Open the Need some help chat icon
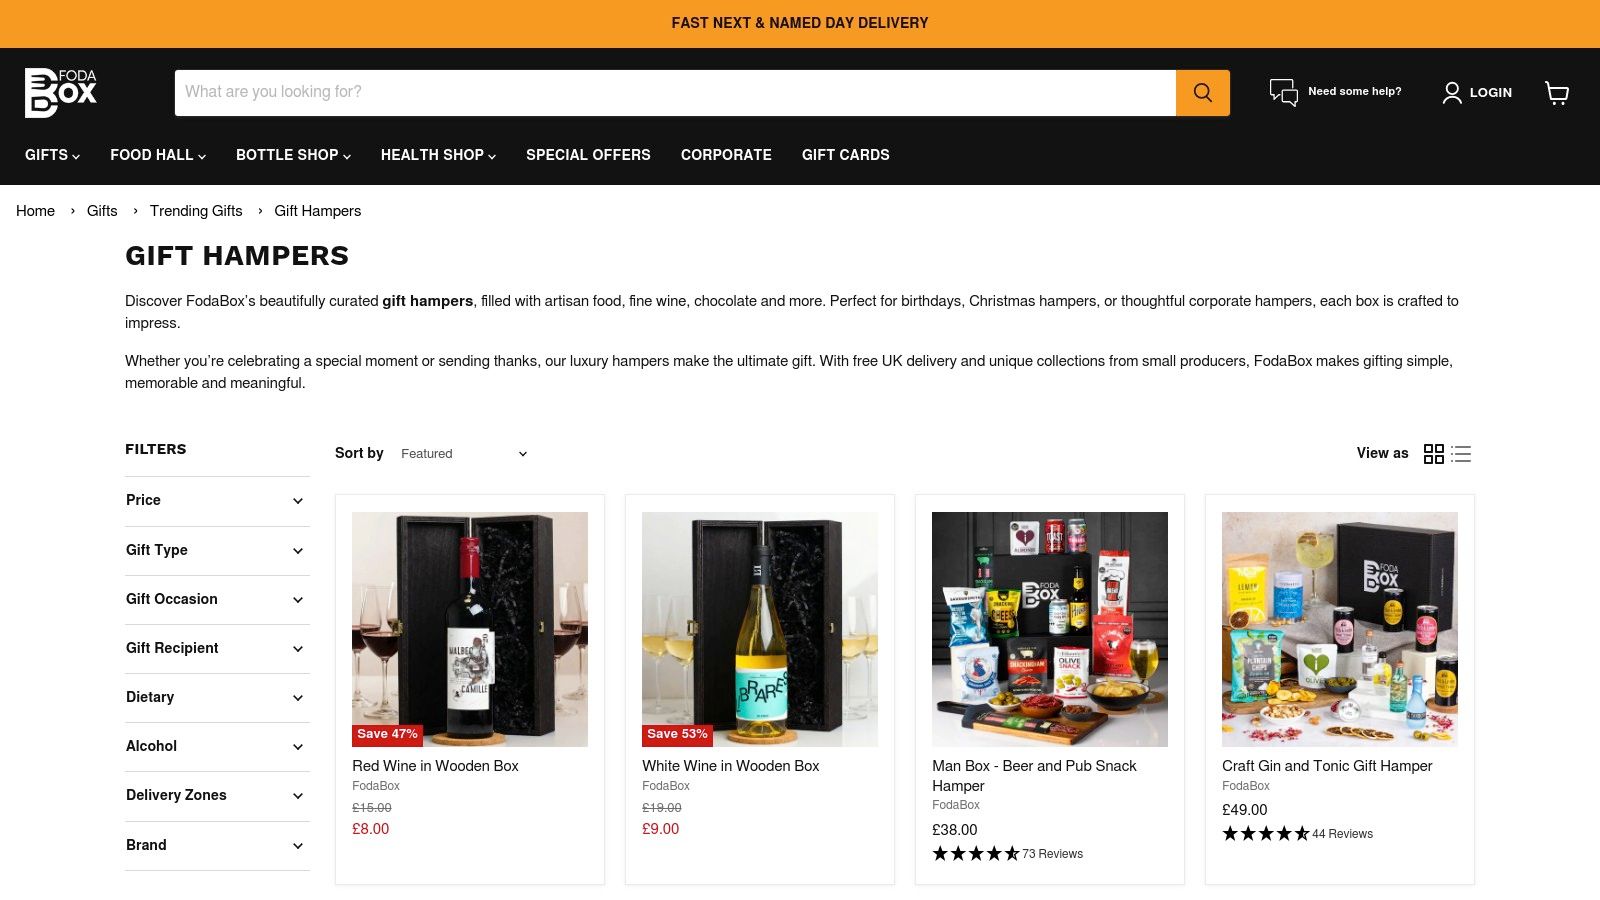This screenshot has width=1600, height=900. tap(1284, 92)
